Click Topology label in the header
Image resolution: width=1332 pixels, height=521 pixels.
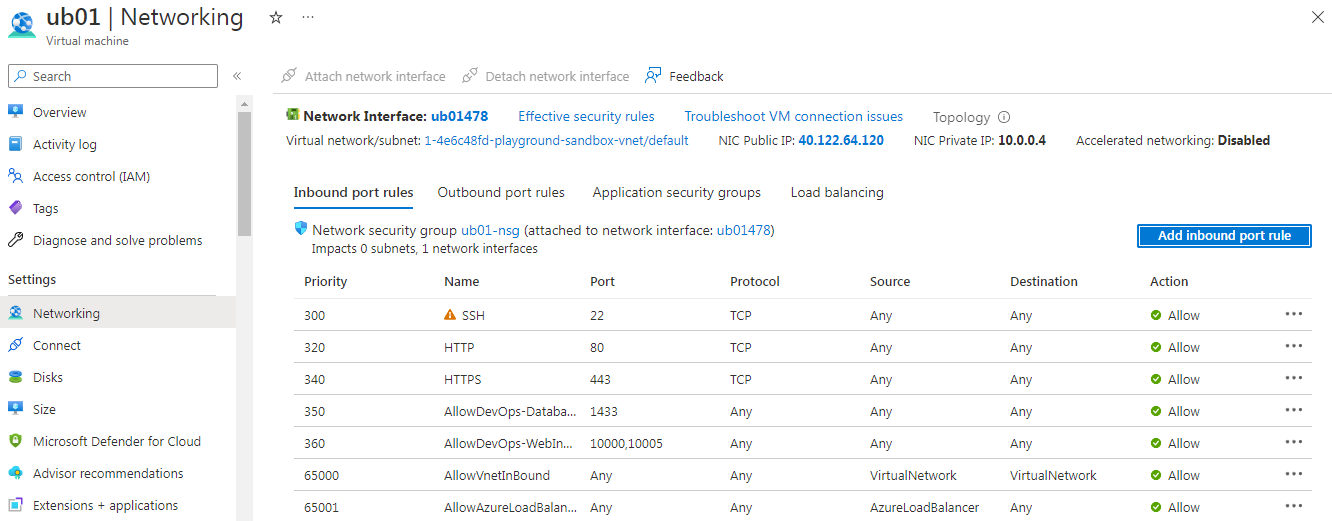point(962,117)
